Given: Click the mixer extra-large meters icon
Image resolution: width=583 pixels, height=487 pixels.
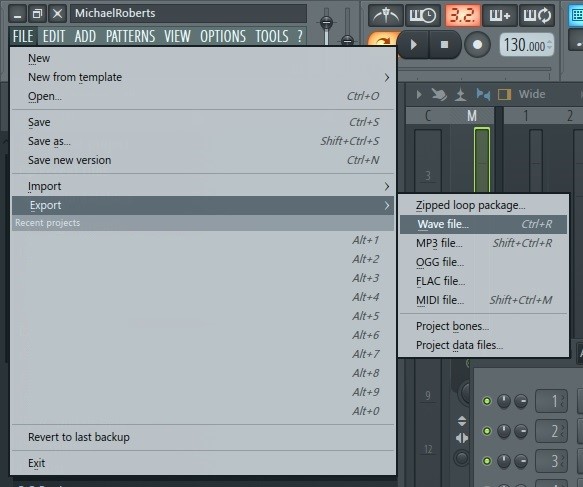Looking at the screenshot, I should coord(483,94).
